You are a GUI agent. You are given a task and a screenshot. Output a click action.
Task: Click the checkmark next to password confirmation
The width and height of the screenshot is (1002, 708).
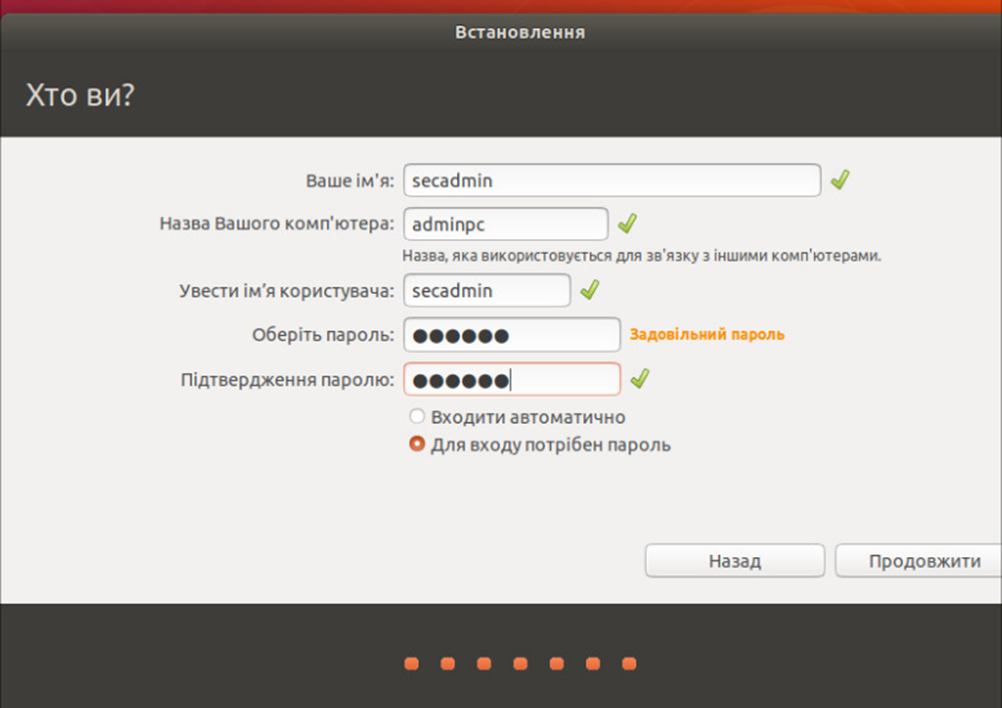click(x=640, y=378)
